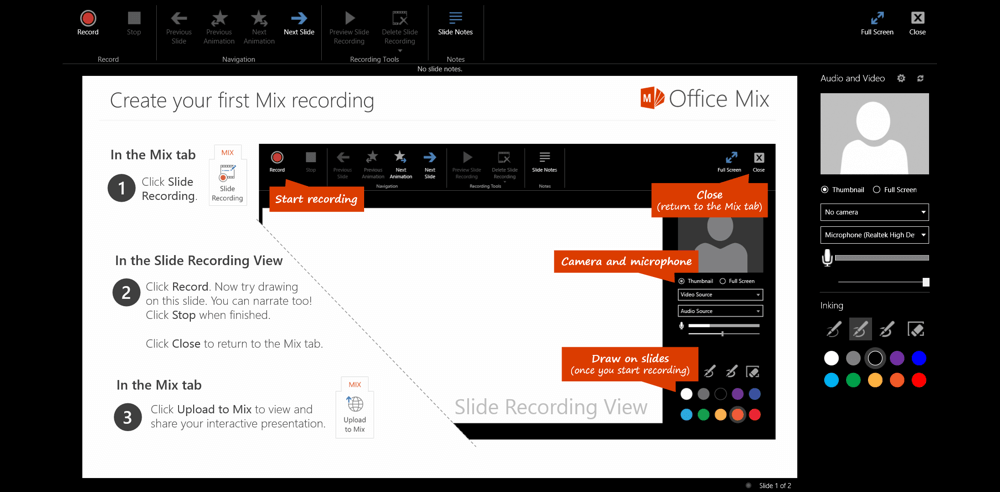Close the Slide Recording view
Screen dimensions: 1000x492
tap(917, 23)
